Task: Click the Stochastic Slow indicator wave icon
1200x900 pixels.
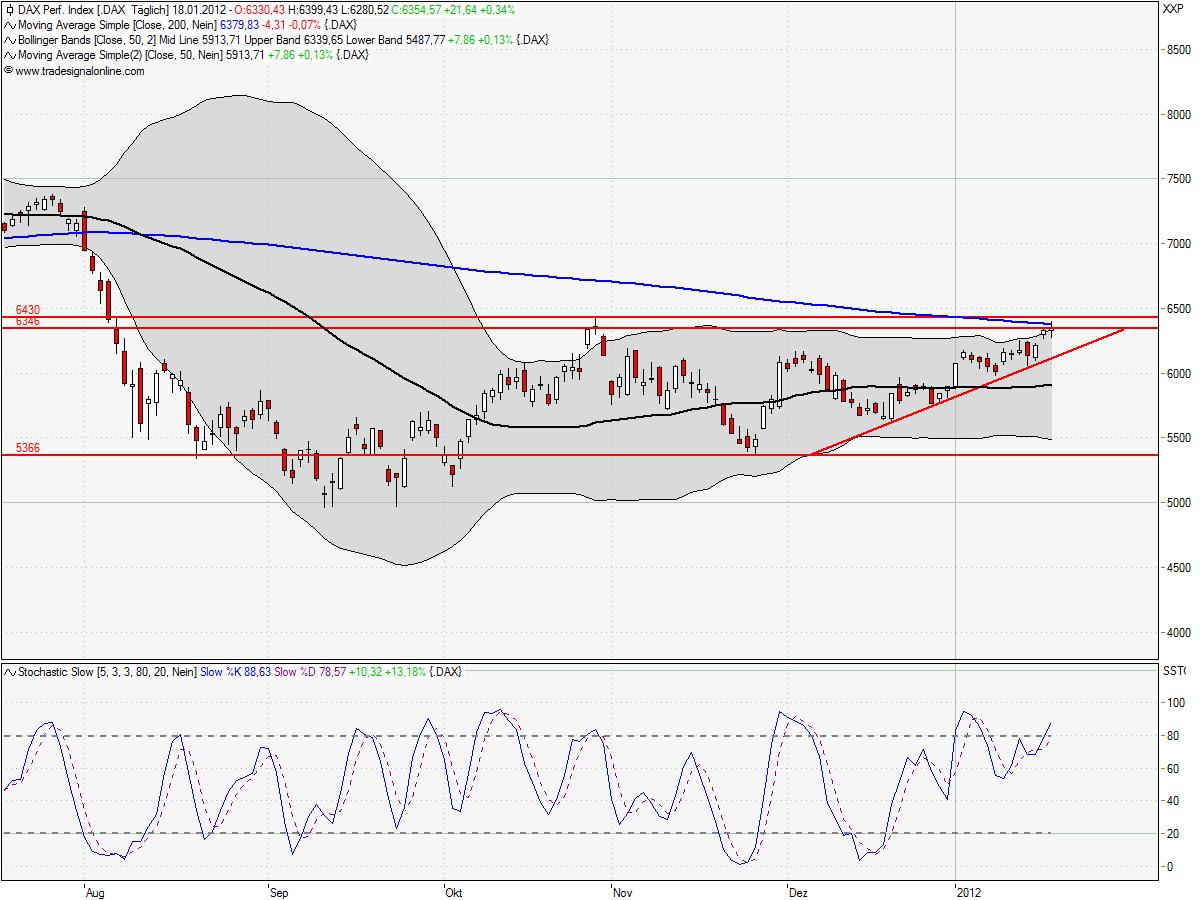Action: [x=9, y=672]
